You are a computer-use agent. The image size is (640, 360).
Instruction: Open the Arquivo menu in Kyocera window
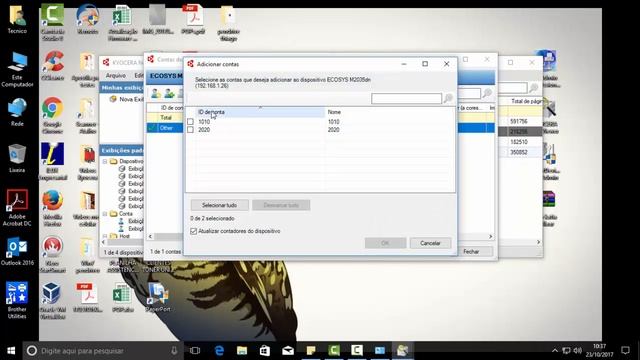(x=116, y=76)
